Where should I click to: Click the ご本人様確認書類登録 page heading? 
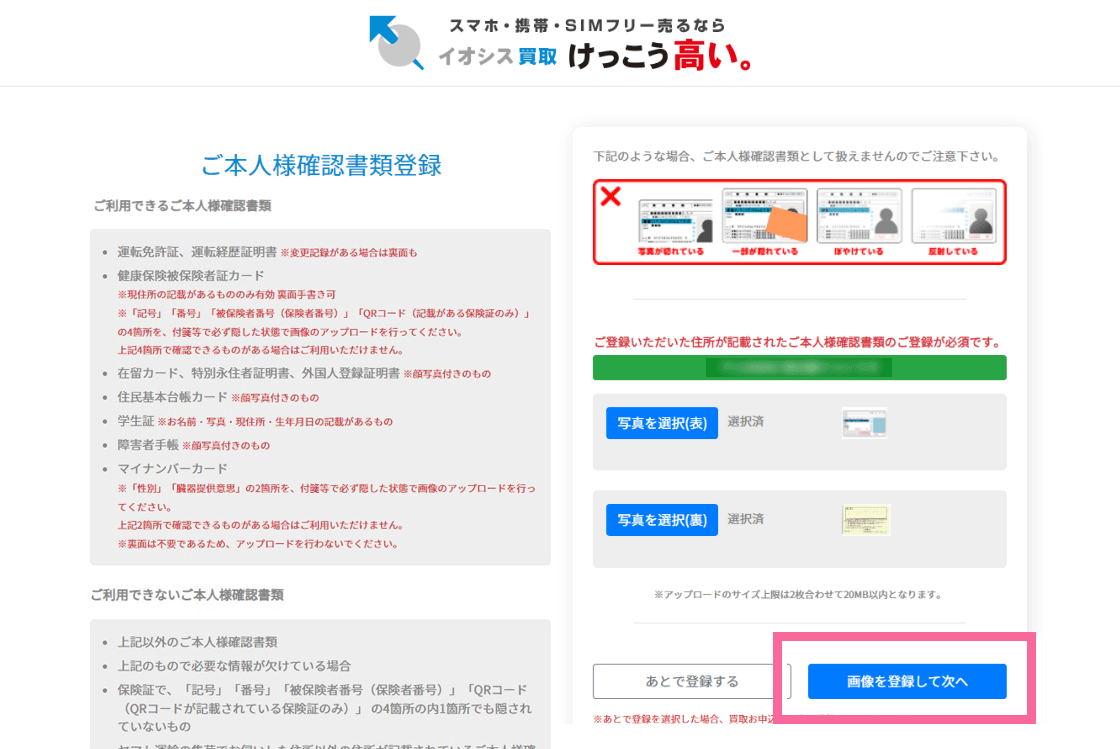click(321, 165)
